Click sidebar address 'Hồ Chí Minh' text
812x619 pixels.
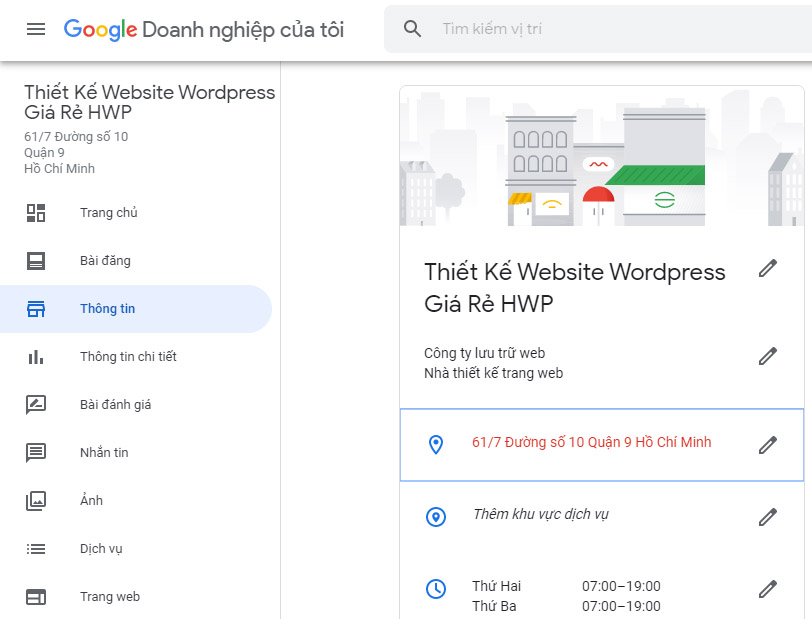pyautogui.click(x=59, y=169)
